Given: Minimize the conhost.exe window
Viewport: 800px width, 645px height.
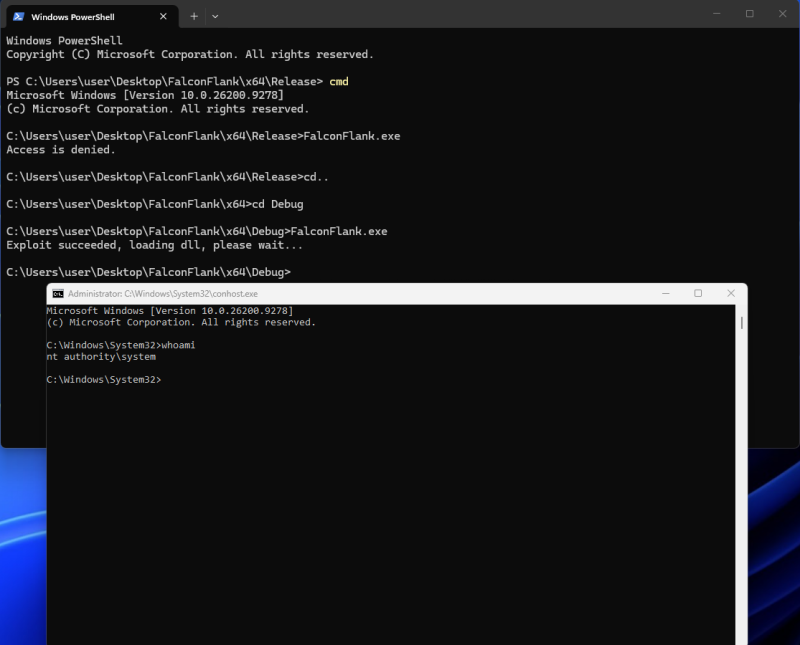Looking at the screenshot, I should click(665, 293).
